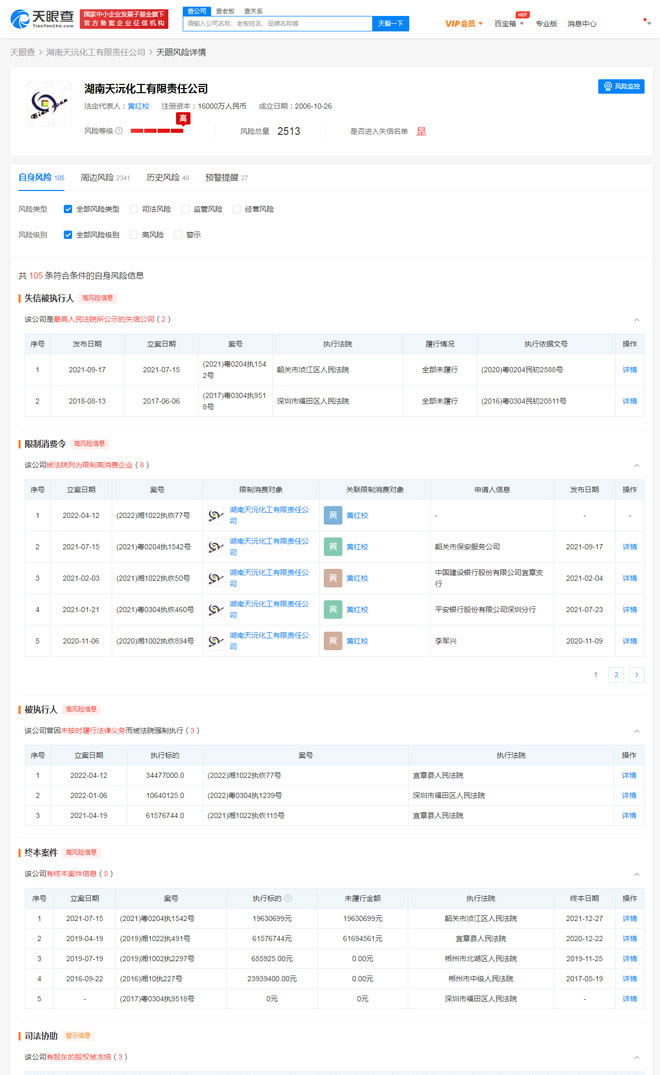Open 详情 for 限制消费令 row 2021-02-03

(630, 579)
